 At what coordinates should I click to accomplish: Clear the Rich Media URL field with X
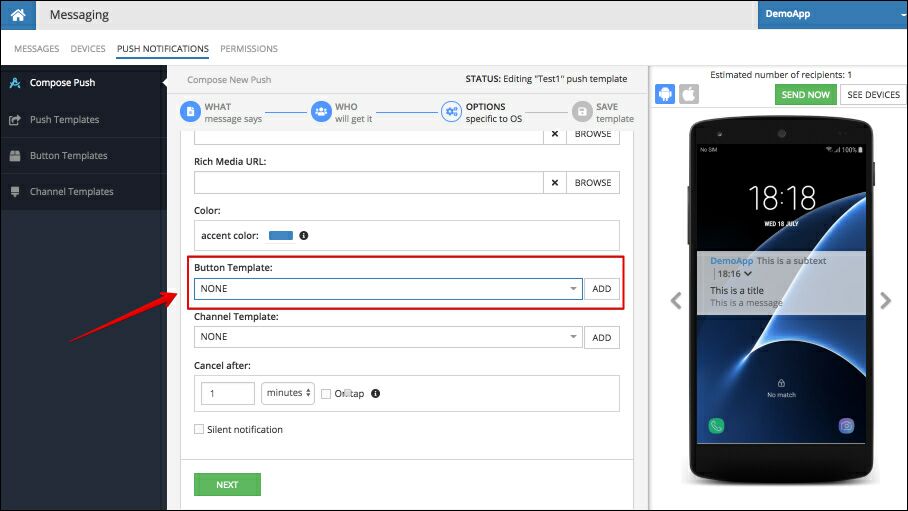coord(555,182)
